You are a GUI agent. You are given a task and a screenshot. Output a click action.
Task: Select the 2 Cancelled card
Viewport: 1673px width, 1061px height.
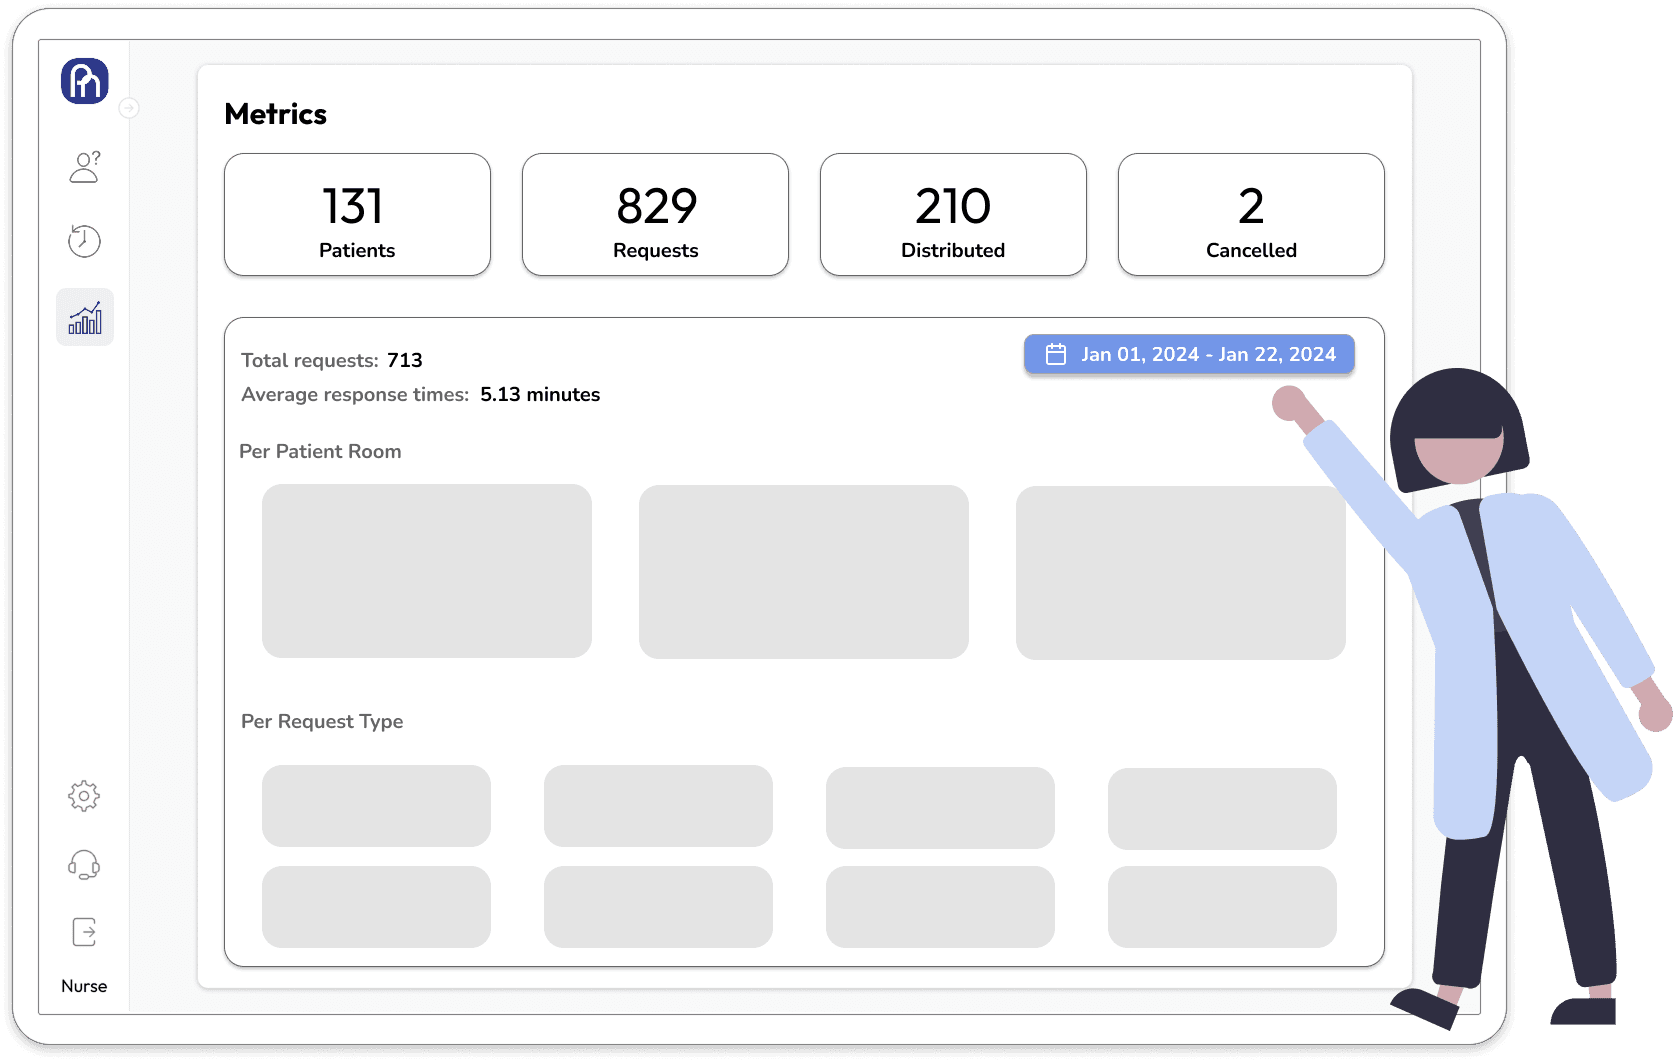click(1251, 215)
